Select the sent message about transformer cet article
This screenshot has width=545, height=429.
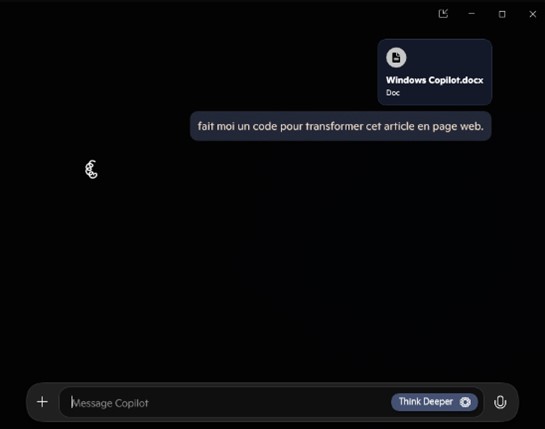coord(341,126)
